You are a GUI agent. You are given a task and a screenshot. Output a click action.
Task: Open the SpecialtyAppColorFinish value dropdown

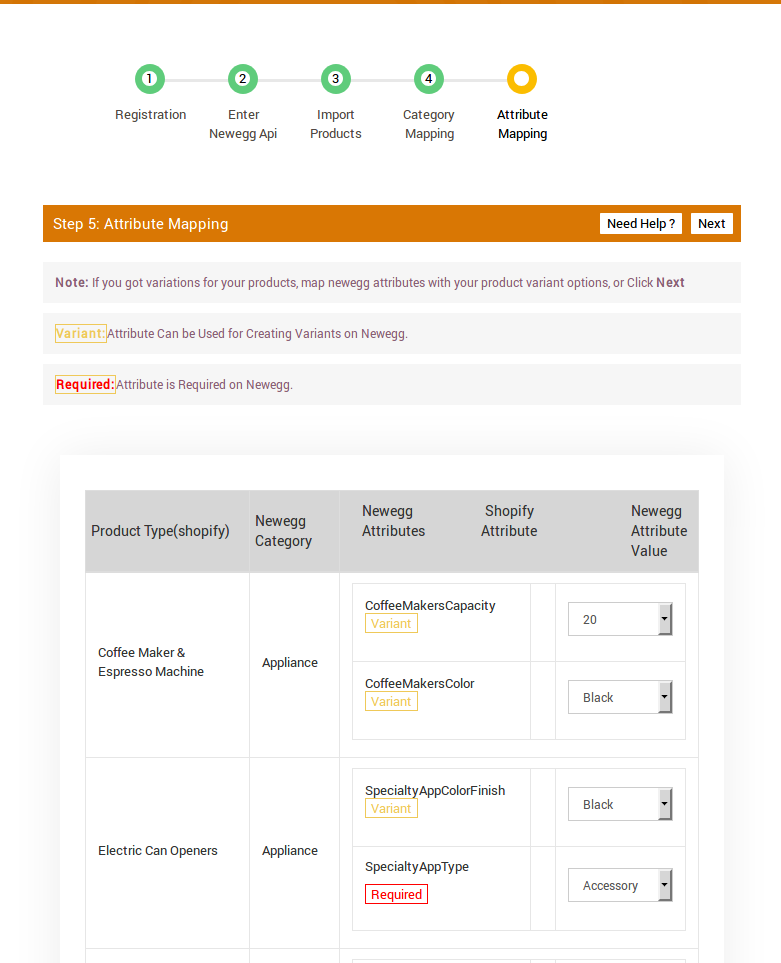coord(620,804)
